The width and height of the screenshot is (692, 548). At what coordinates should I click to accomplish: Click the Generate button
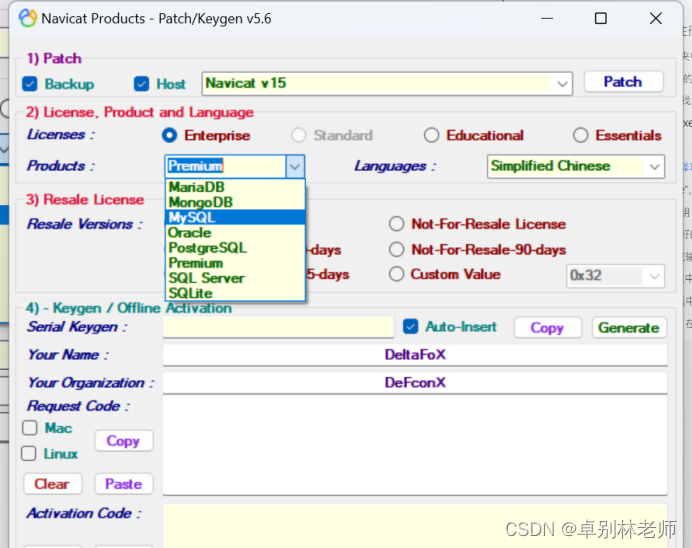(629, 328)
